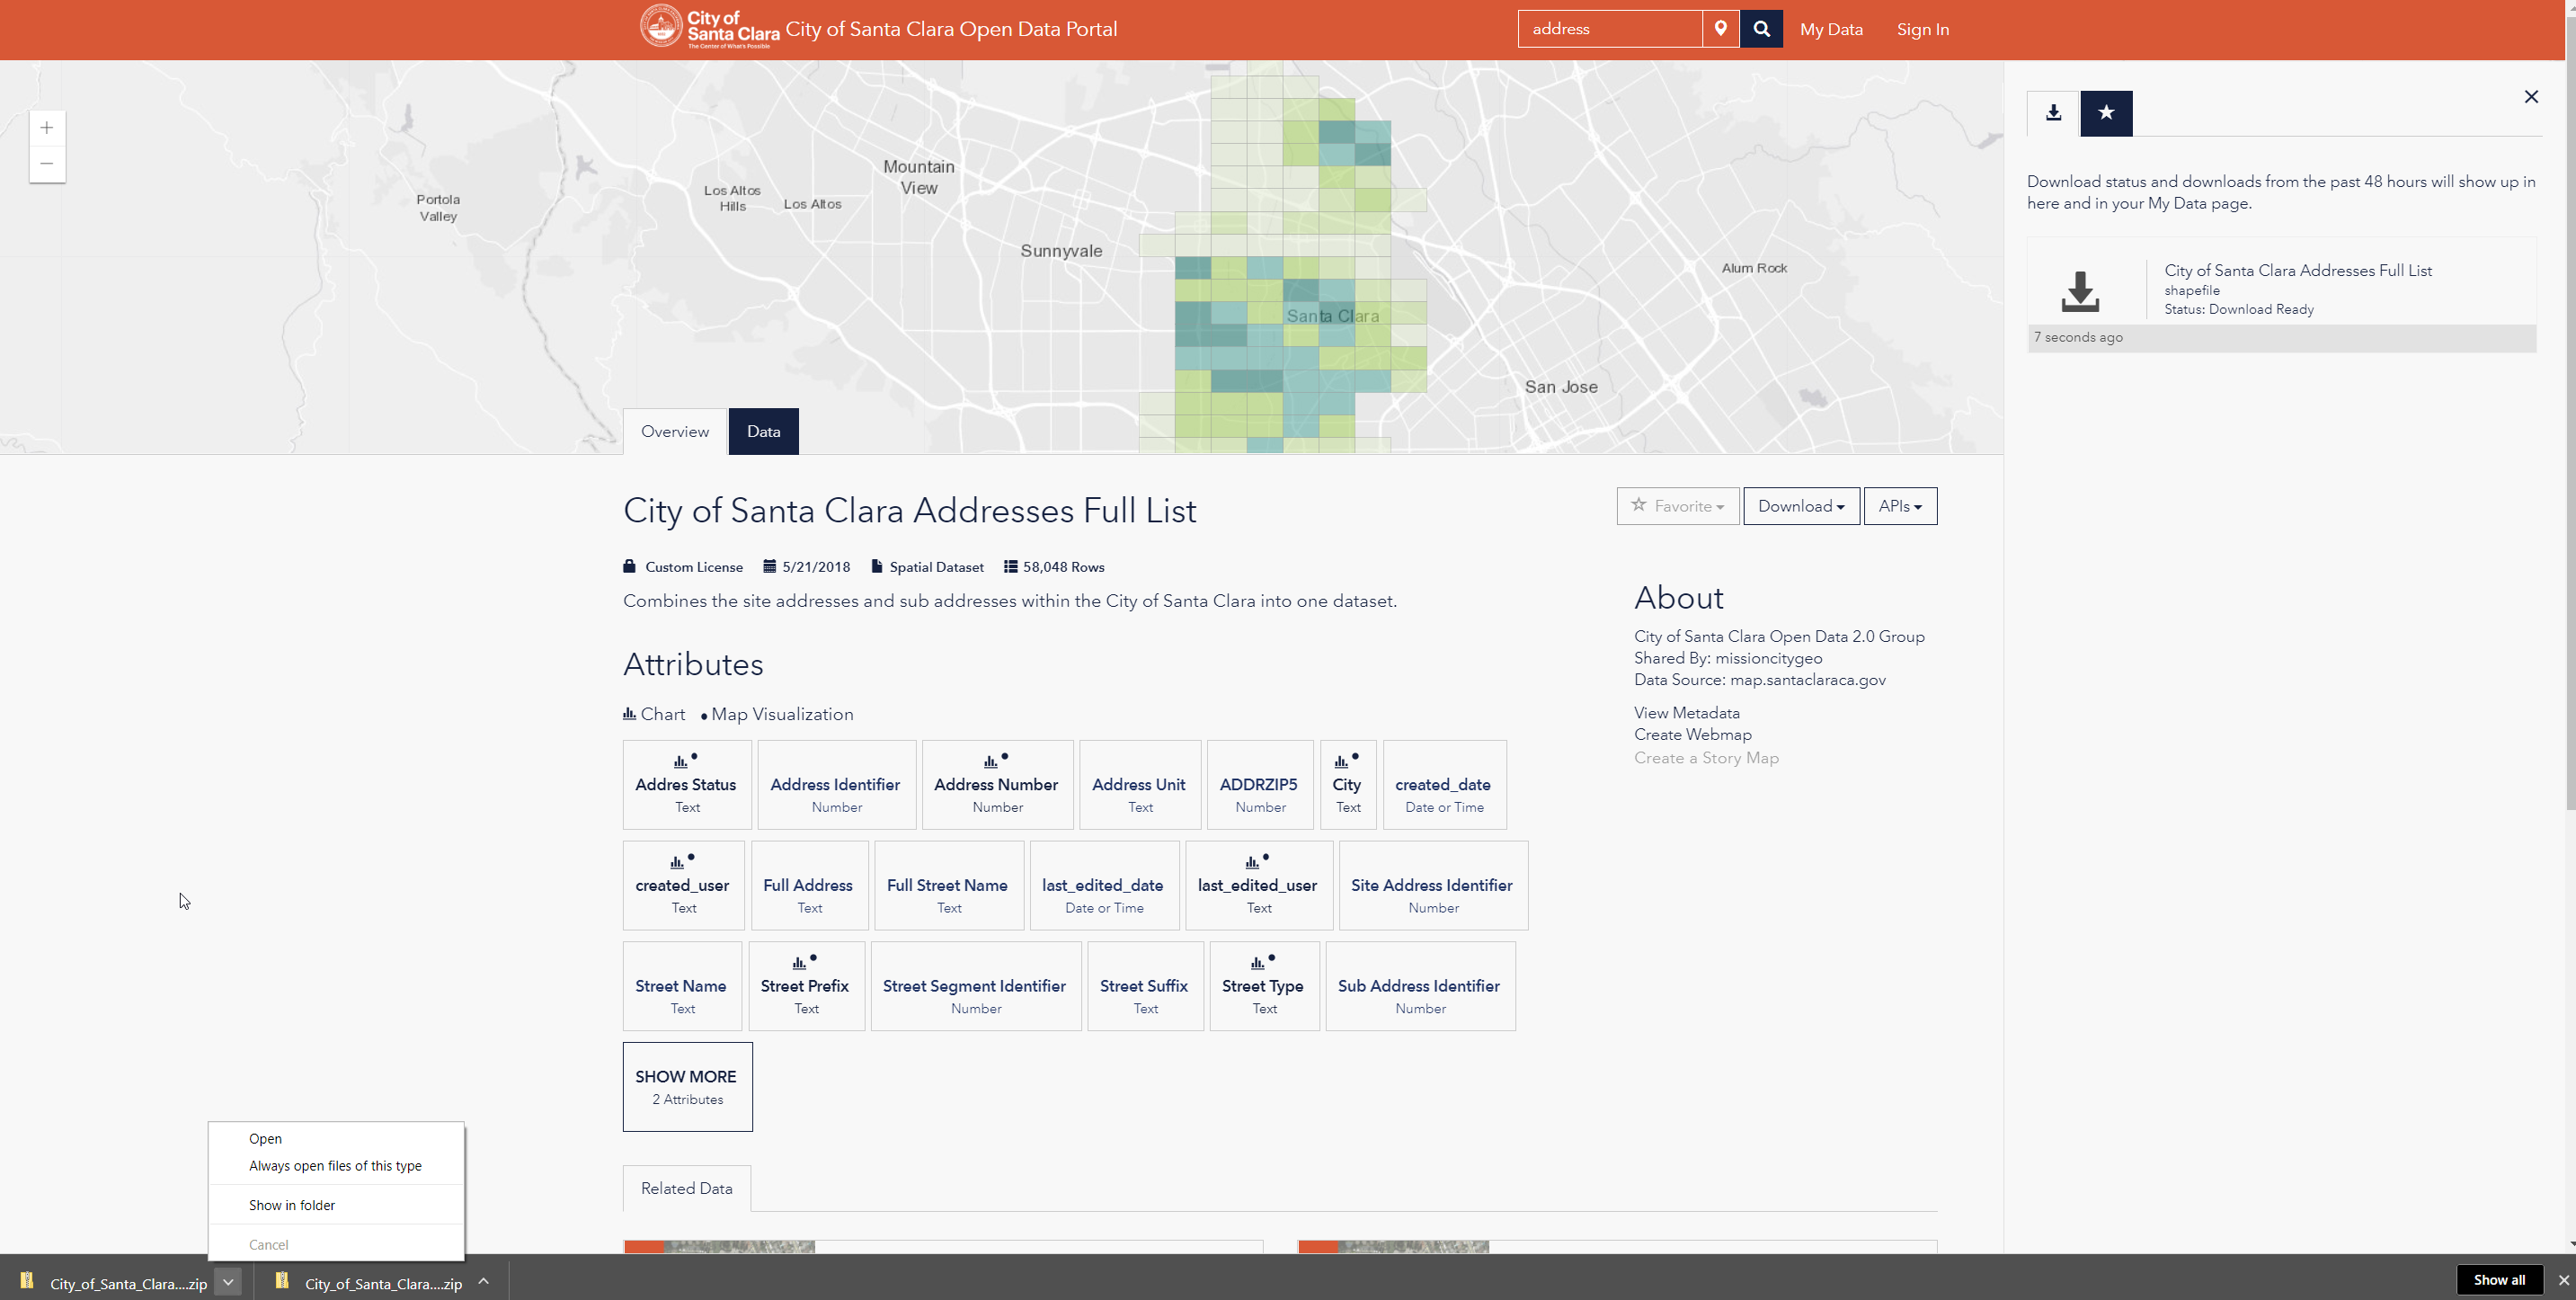Viewport: 2576px width, 1300px height.
Task: Select the Street Type attribute card
Action: [1264, 986]
